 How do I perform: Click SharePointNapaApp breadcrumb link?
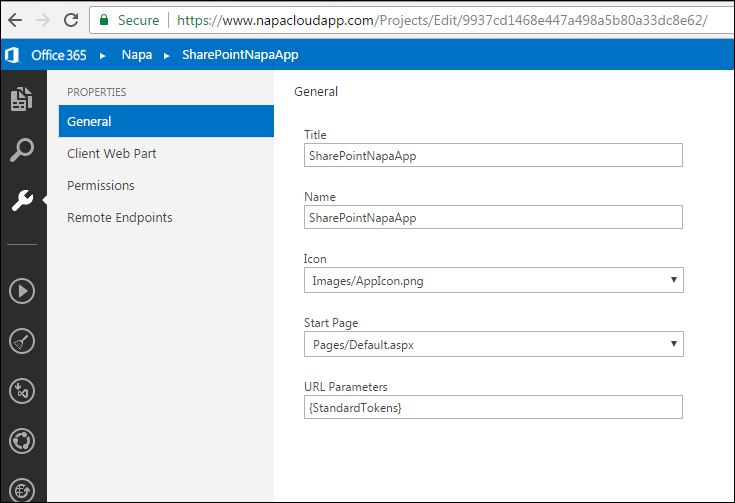pyautogui.click(x=240, y=55)
